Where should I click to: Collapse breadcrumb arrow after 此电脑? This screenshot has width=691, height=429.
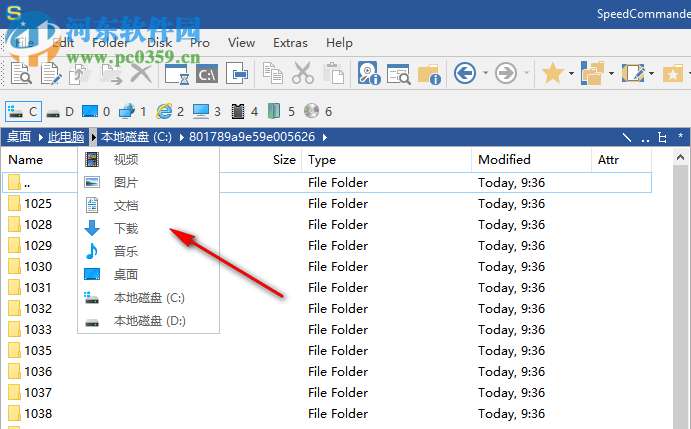[93, 137]
